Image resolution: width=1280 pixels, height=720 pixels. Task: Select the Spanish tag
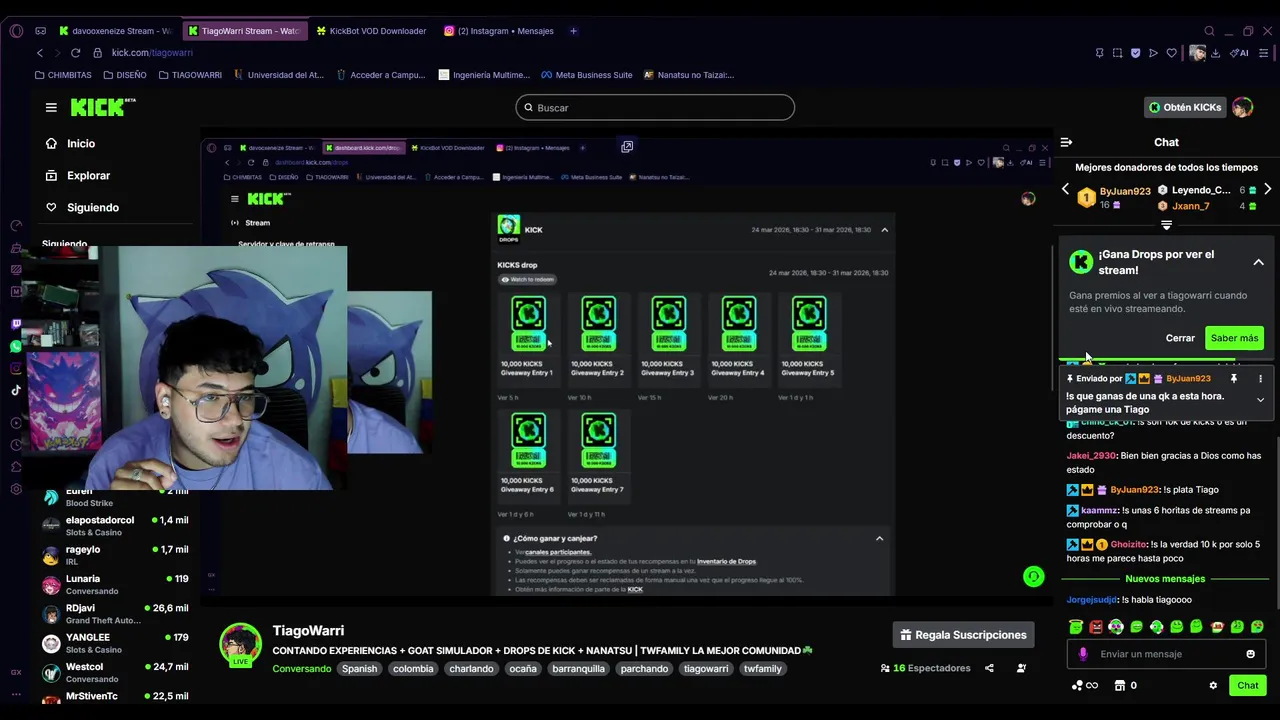point(359,669)
